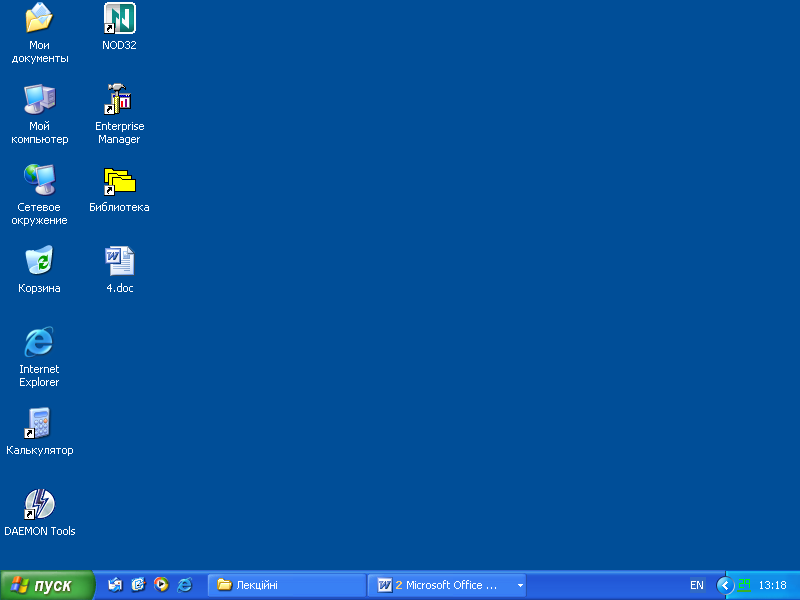The width and height of the screenshot is (800, 600).
Task: Switch to the Лекційні folder window
Action: tap(287, 585)
